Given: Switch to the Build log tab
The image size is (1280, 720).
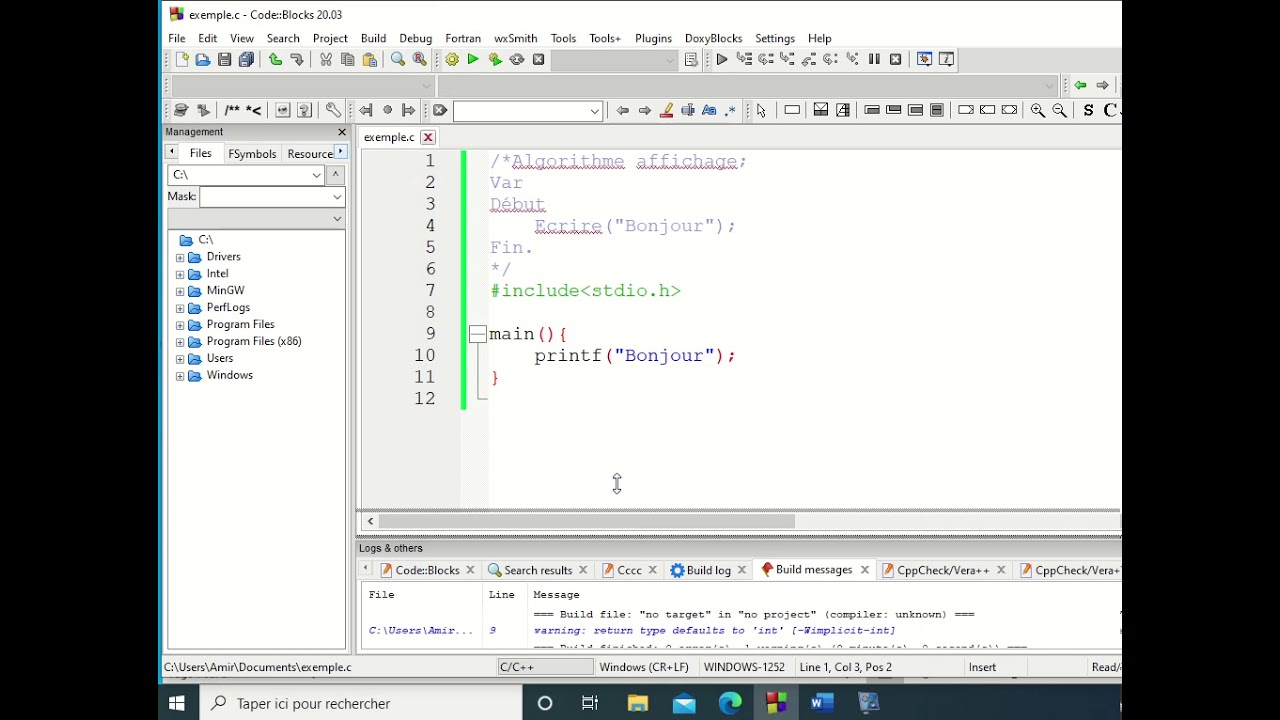Looking at the screenshot, I should pos(708,570).
